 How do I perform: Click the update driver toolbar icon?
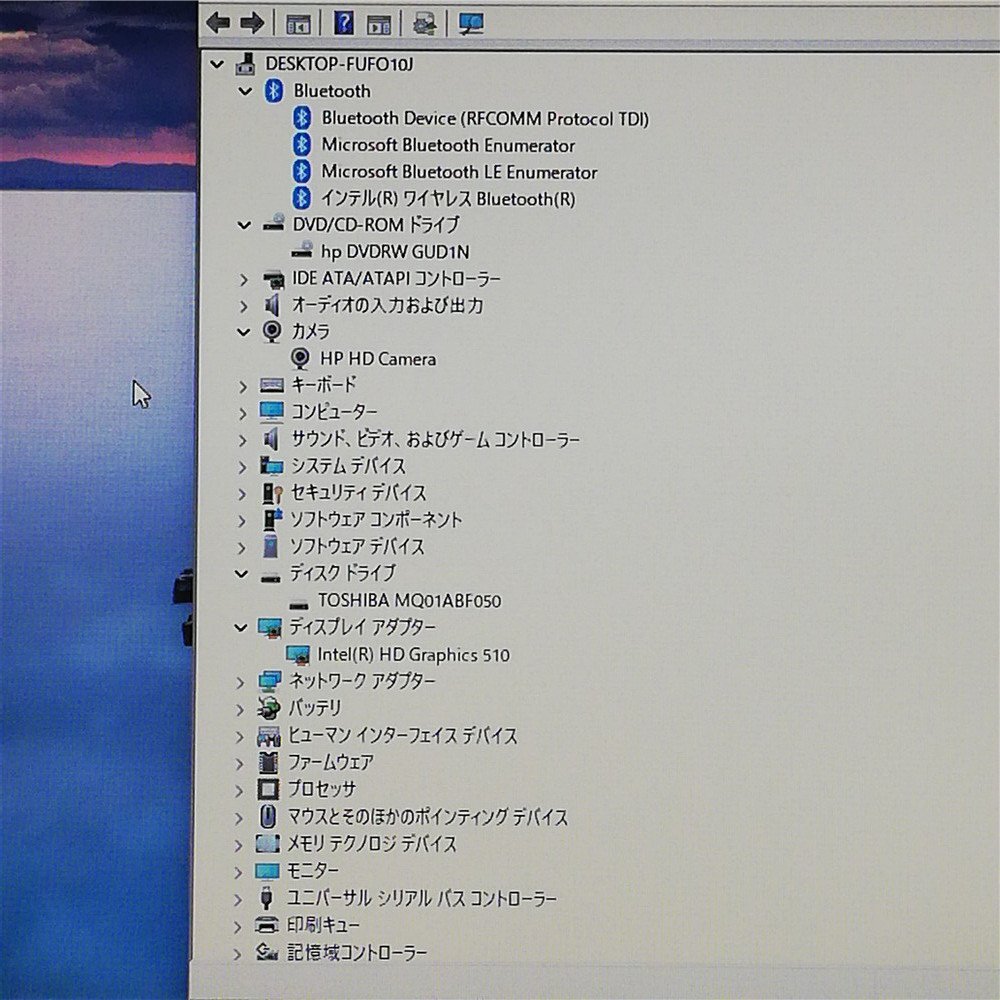coord(424,22)
